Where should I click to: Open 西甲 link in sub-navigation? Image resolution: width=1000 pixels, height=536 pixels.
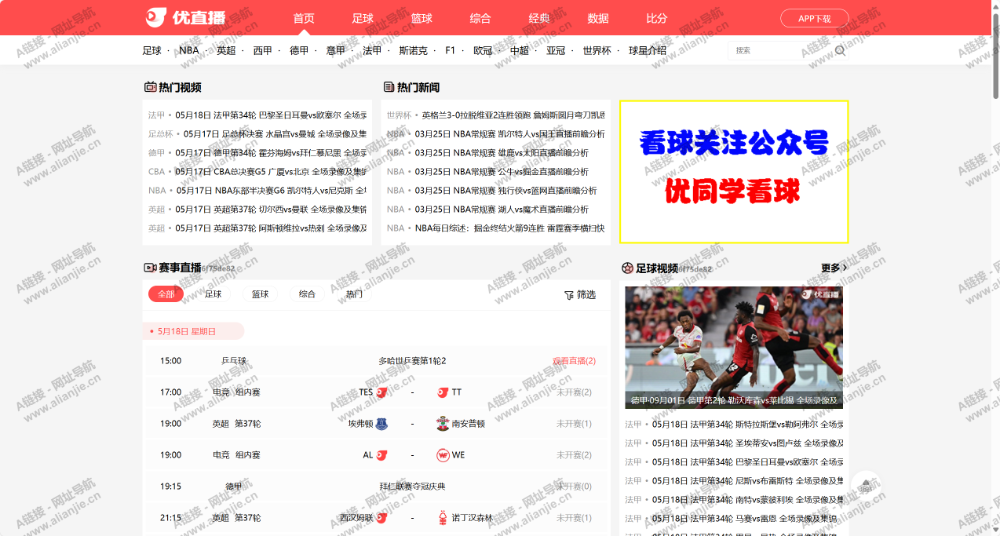(263, 50)
